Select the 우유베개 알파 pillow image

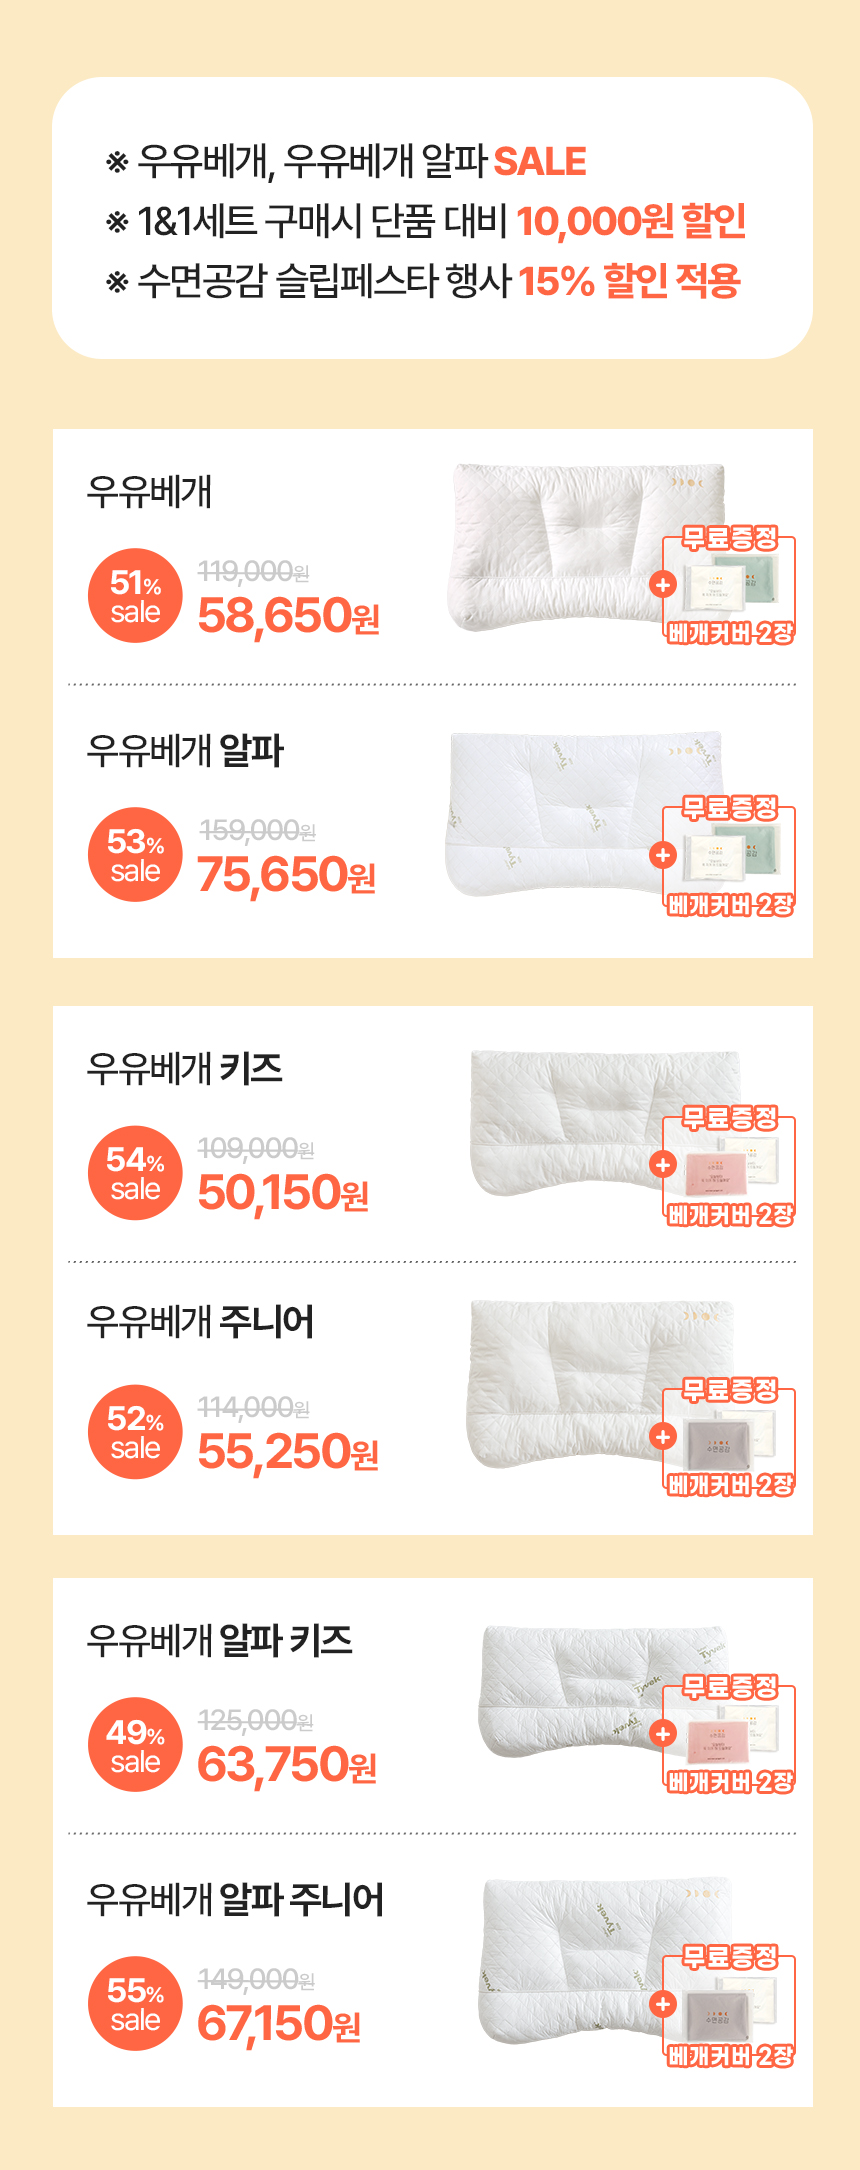point(550,812)
